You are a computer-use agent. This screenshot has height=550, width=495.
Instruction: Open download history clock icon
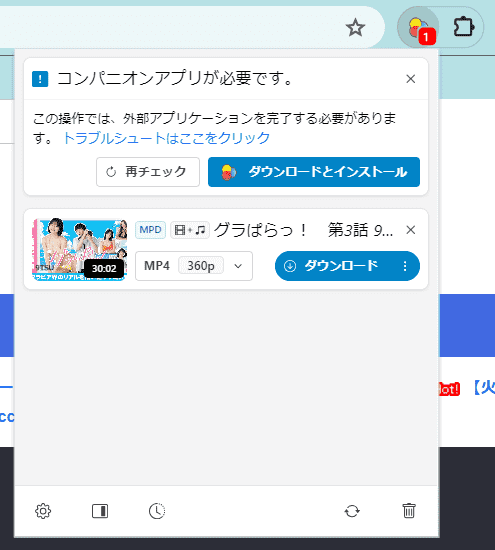[x=157, y=511]
